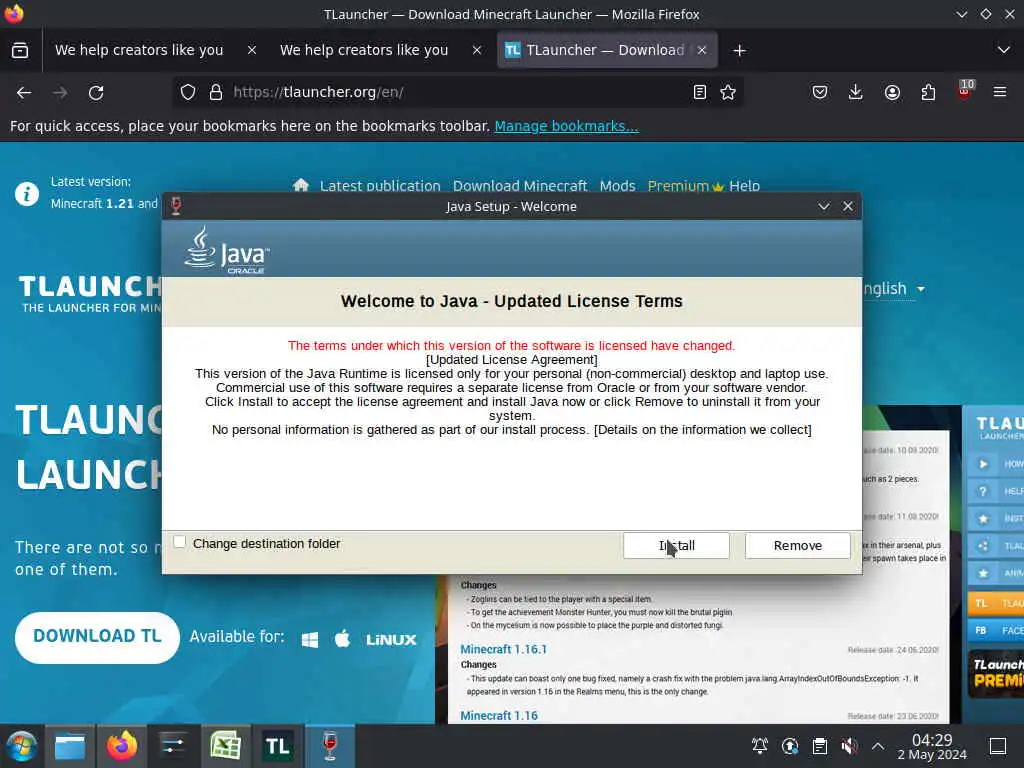Click the TL sidebar item on the right
This screenshot has width=1024, height=768.
(x=995, y=603)
